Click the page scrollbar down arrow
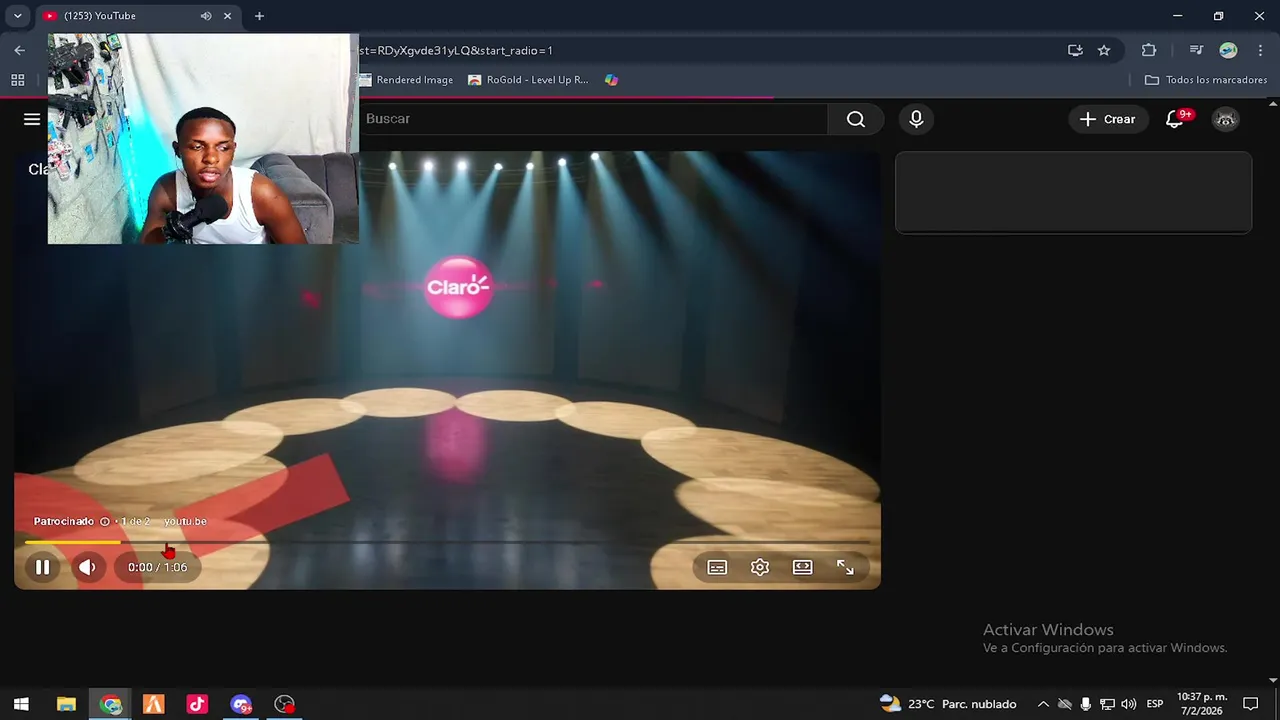The image size is (1280, 720). pyautogui.click(x=1272, y=680)
